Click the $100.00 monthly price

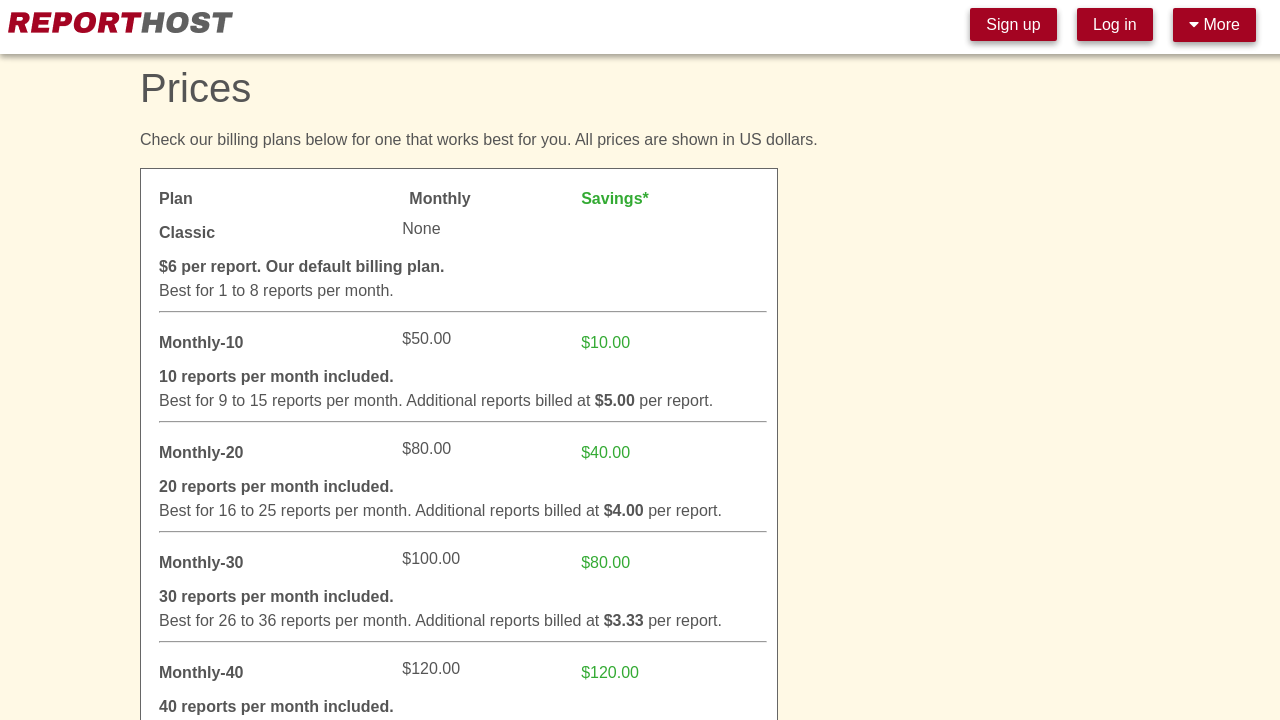click(x=431, y=559)
